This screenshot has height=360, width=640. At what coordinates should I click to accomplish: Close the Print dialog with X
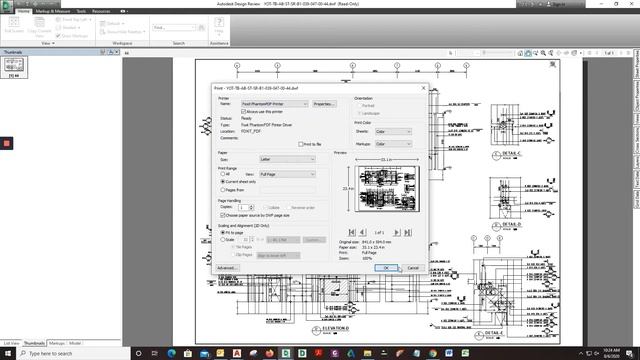tap(423, 88)
